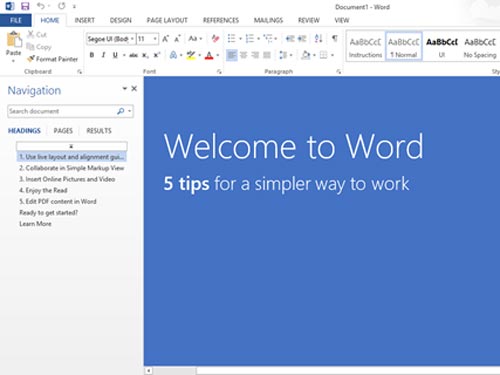Apply the red font color
Viewport: 500px width, 375px height.
(x=209, y=55)
